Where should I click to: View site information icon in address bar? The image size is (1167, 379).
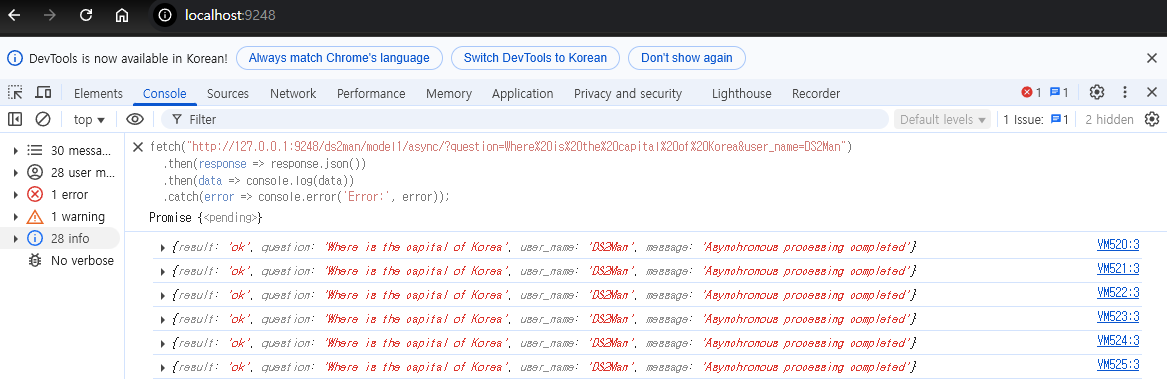164,15
